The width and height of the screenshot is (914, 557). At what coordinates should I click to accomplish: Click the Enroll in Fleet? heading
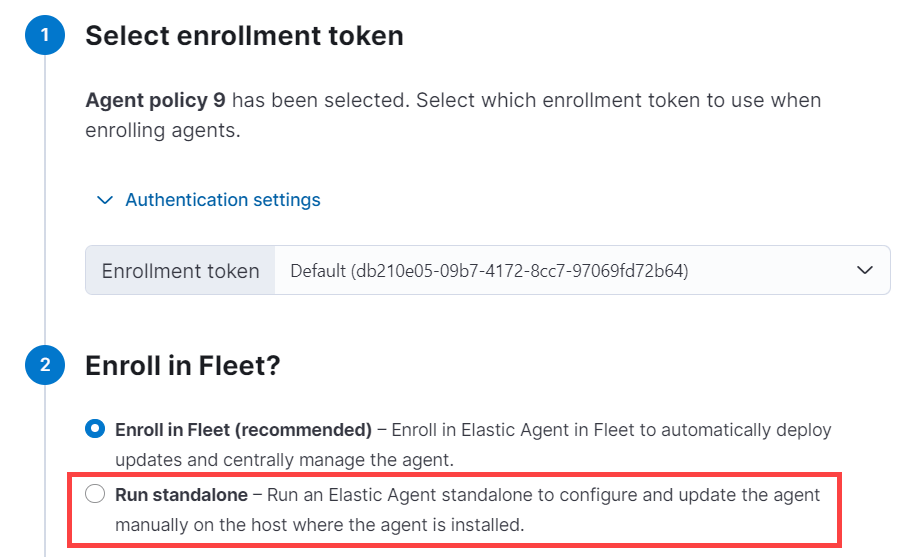click(x=182, y=366)
